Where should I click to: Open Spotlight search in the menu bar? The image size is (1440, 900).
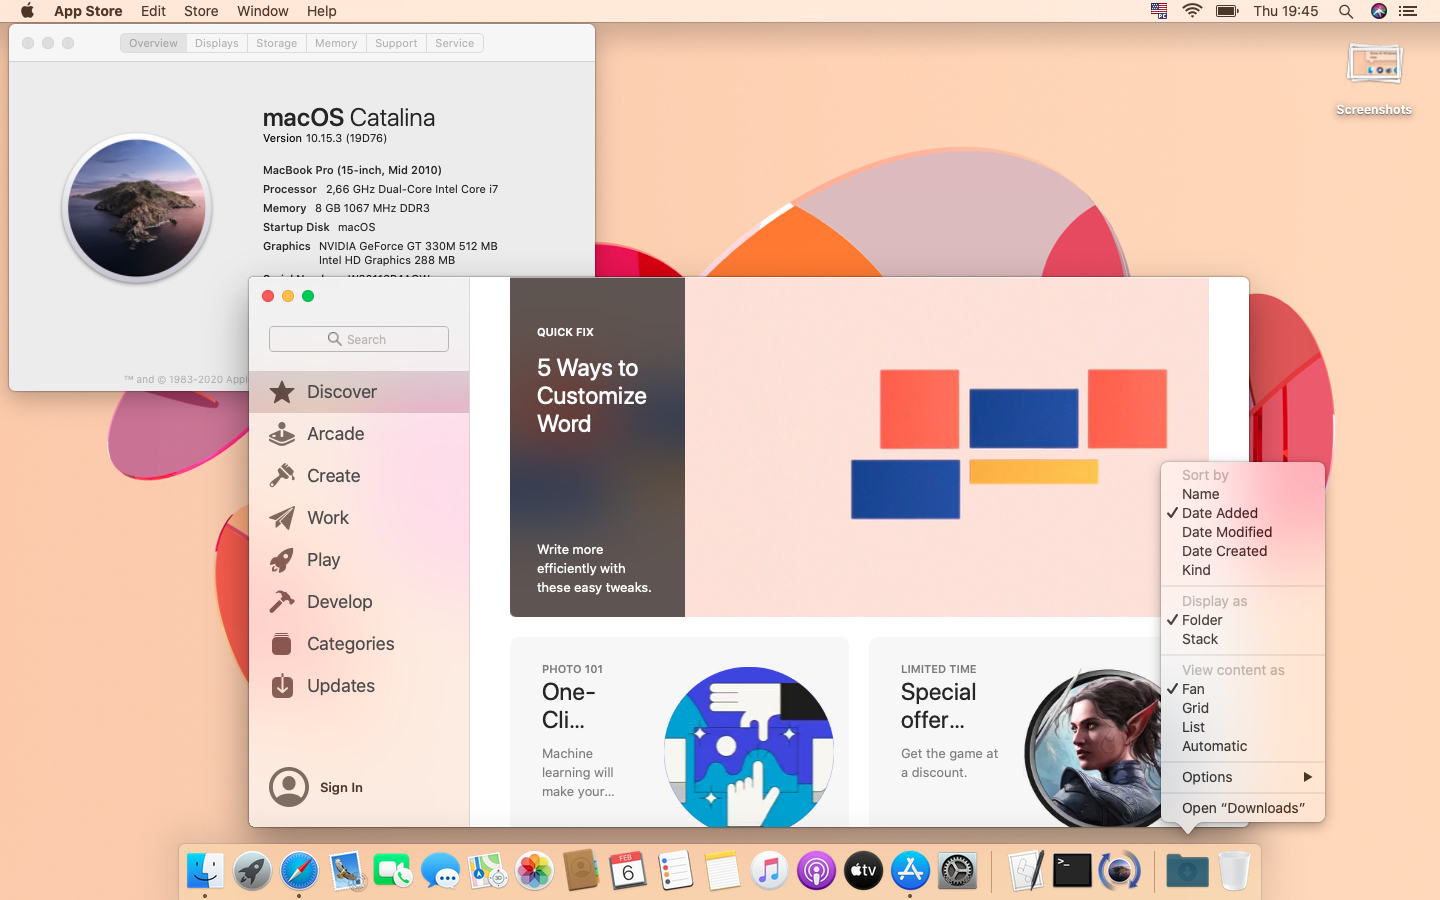[1346, 11]
